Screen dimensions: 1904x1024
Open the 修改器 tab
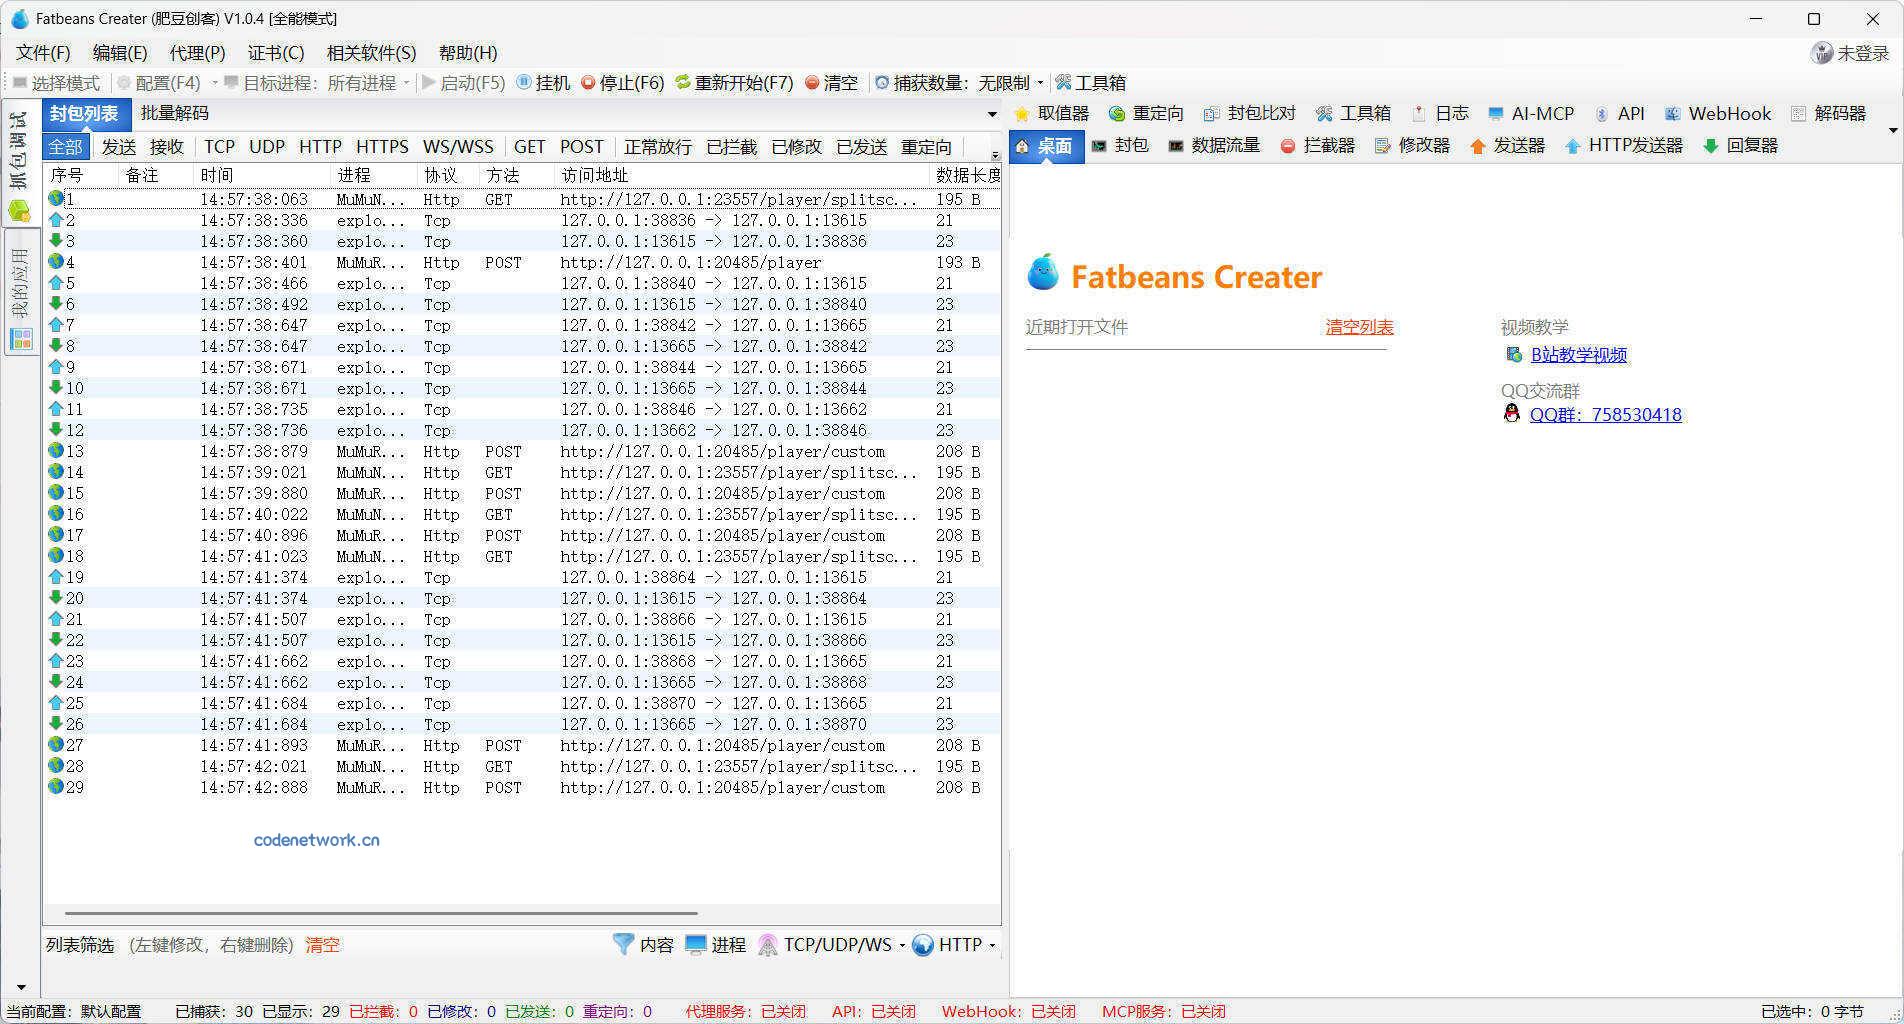(1412, 146)
